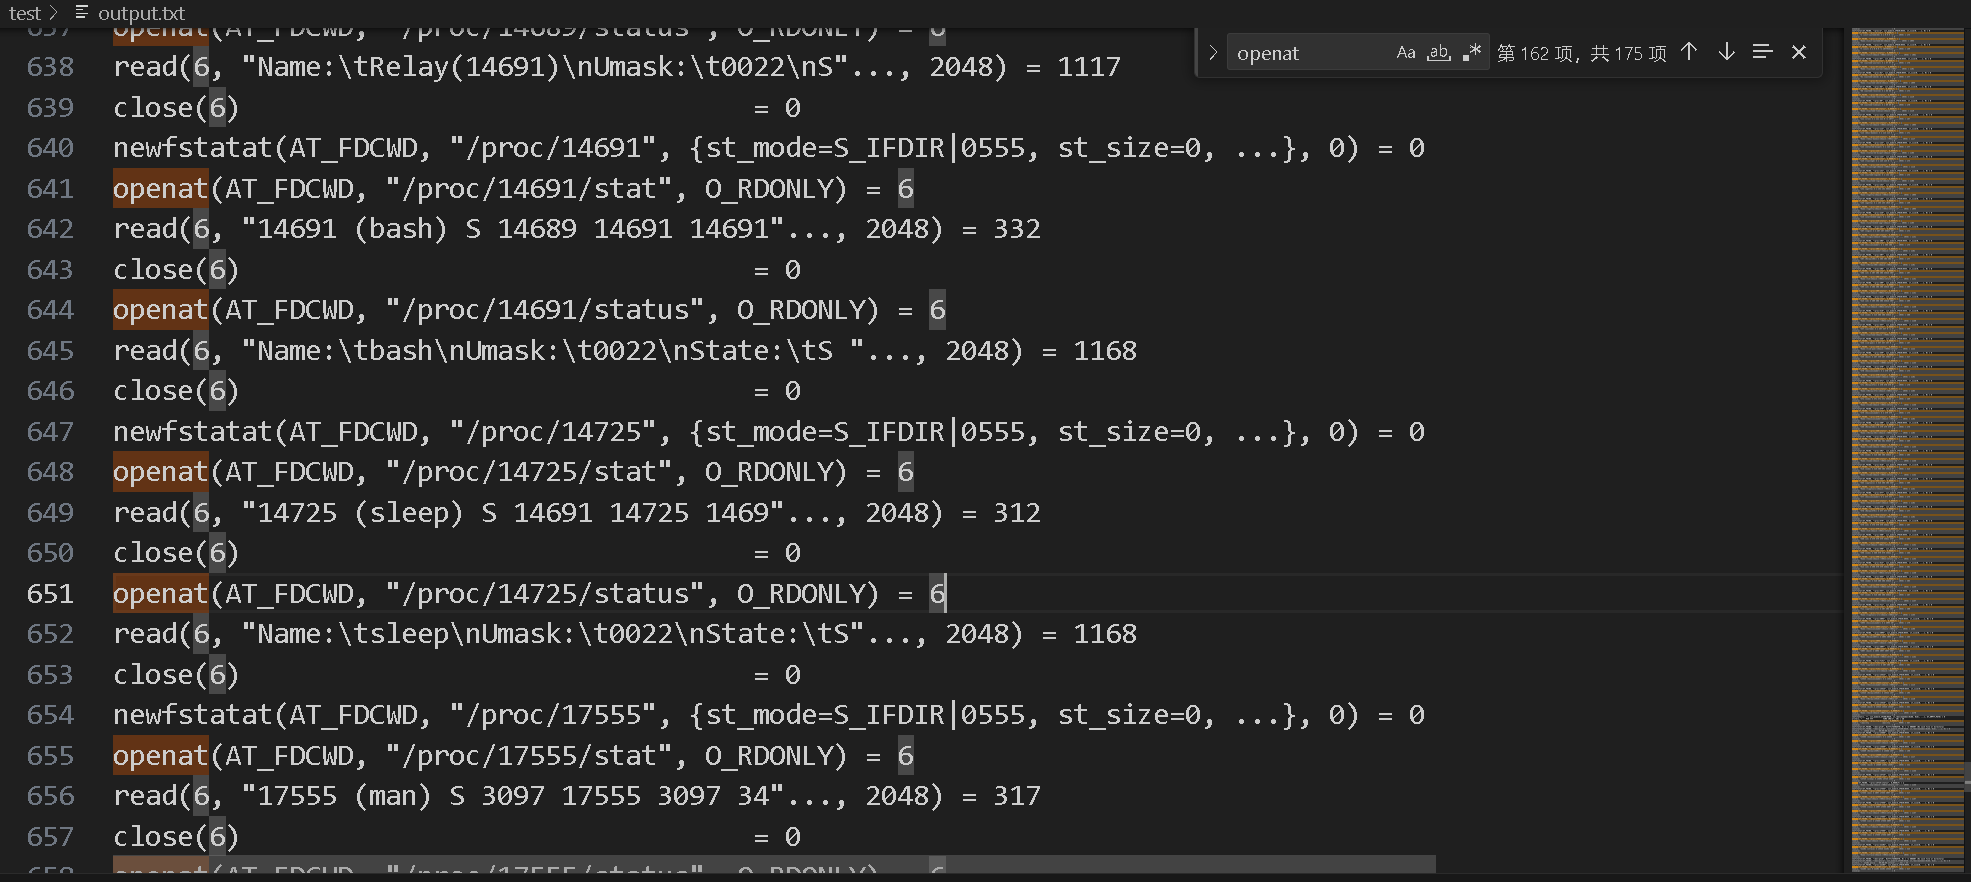This screenshot has height=882, width=1971.
Task: Click return value 317 on line 656
Action: coord(1017,796)
